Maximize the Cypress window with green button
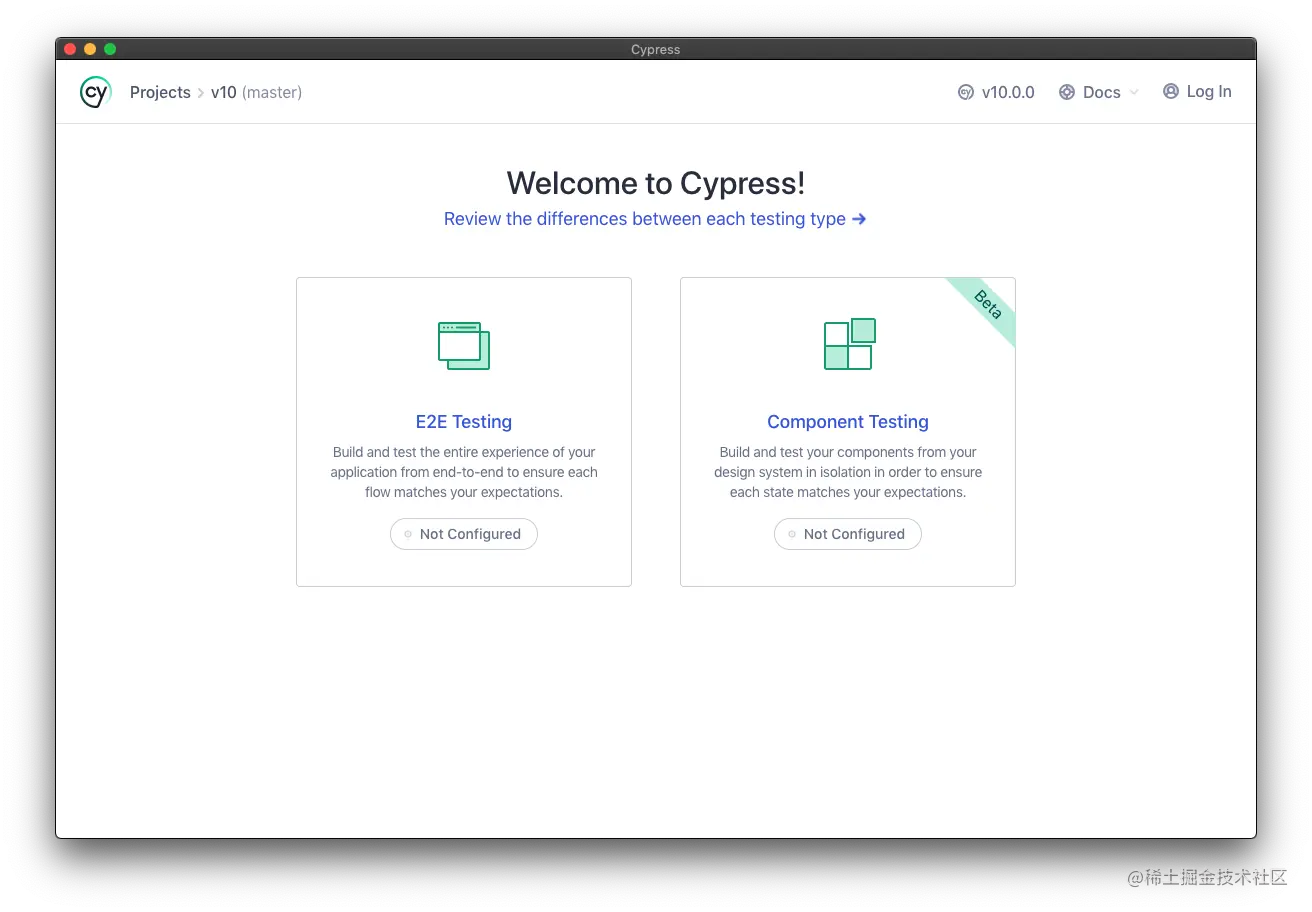Screen dimensions: 1312x912 [110, 49]
